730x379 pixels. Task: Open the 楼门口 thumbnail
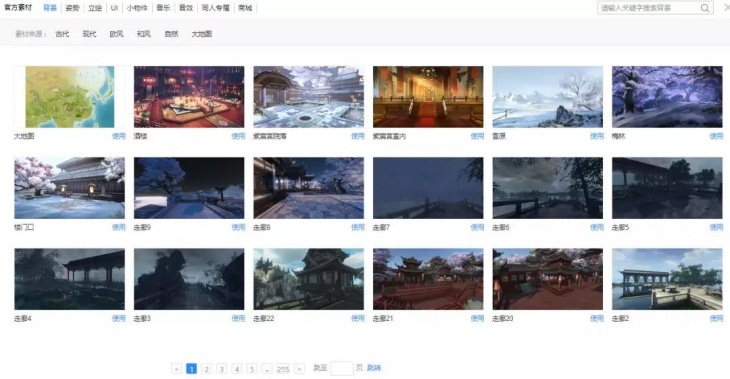(69, 188)
